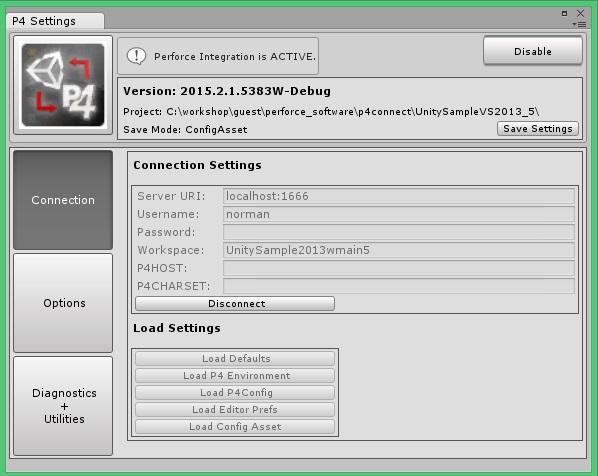Viewport: 598px width, 476px height.
Task: Click Perforce Integration is ACTIVE message
Action: click(235, 56)
